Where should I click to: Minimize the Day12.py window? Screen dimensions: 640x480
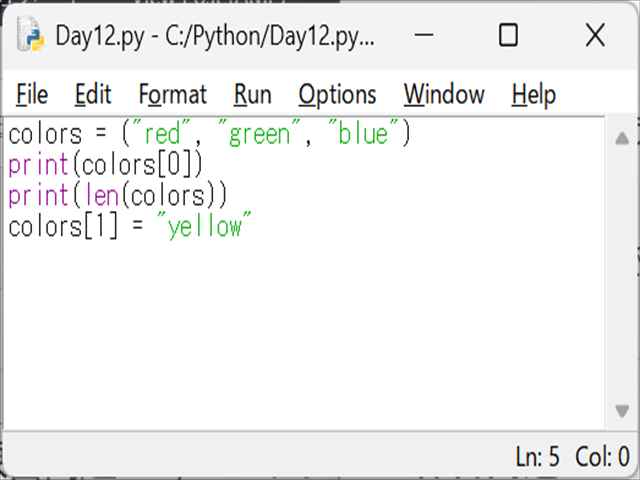(424, 35)
